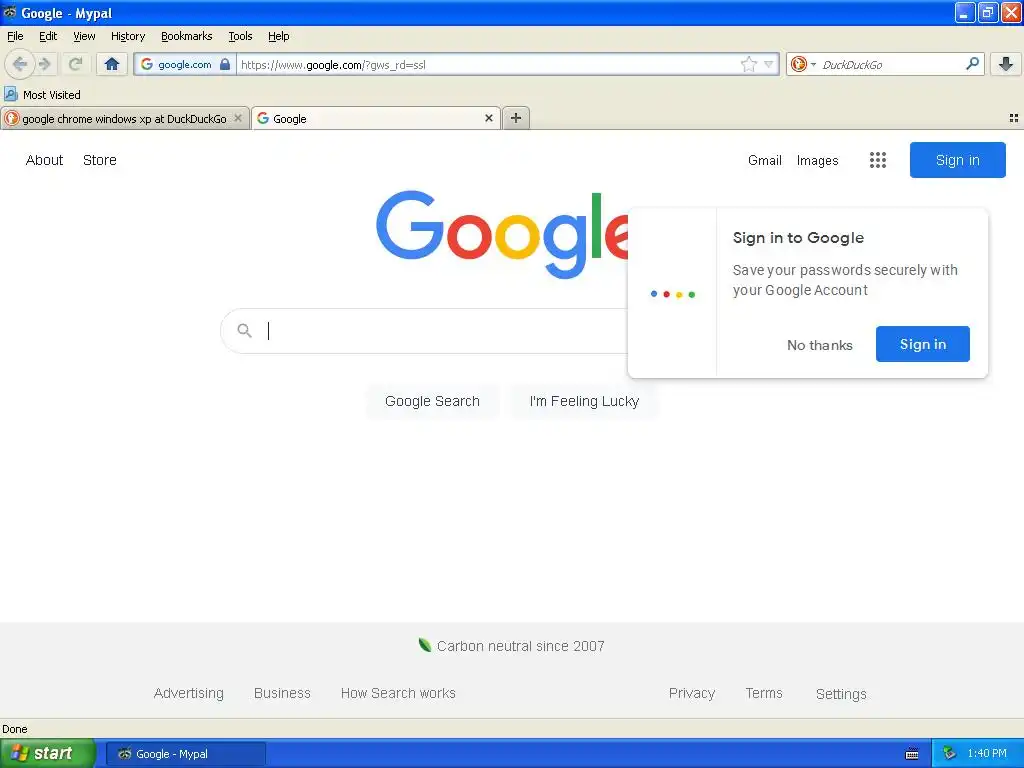Click the top-right blue Sign in button
This screenshot has height=768, width=1024.
[957, 160]
